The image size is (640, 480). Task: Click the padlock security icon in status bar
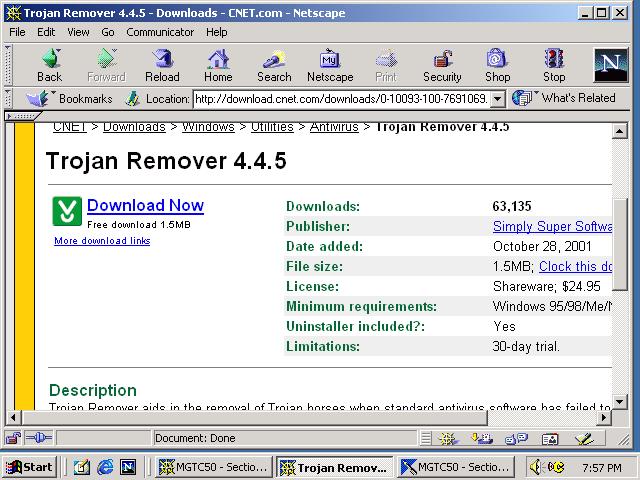point(13,438)
